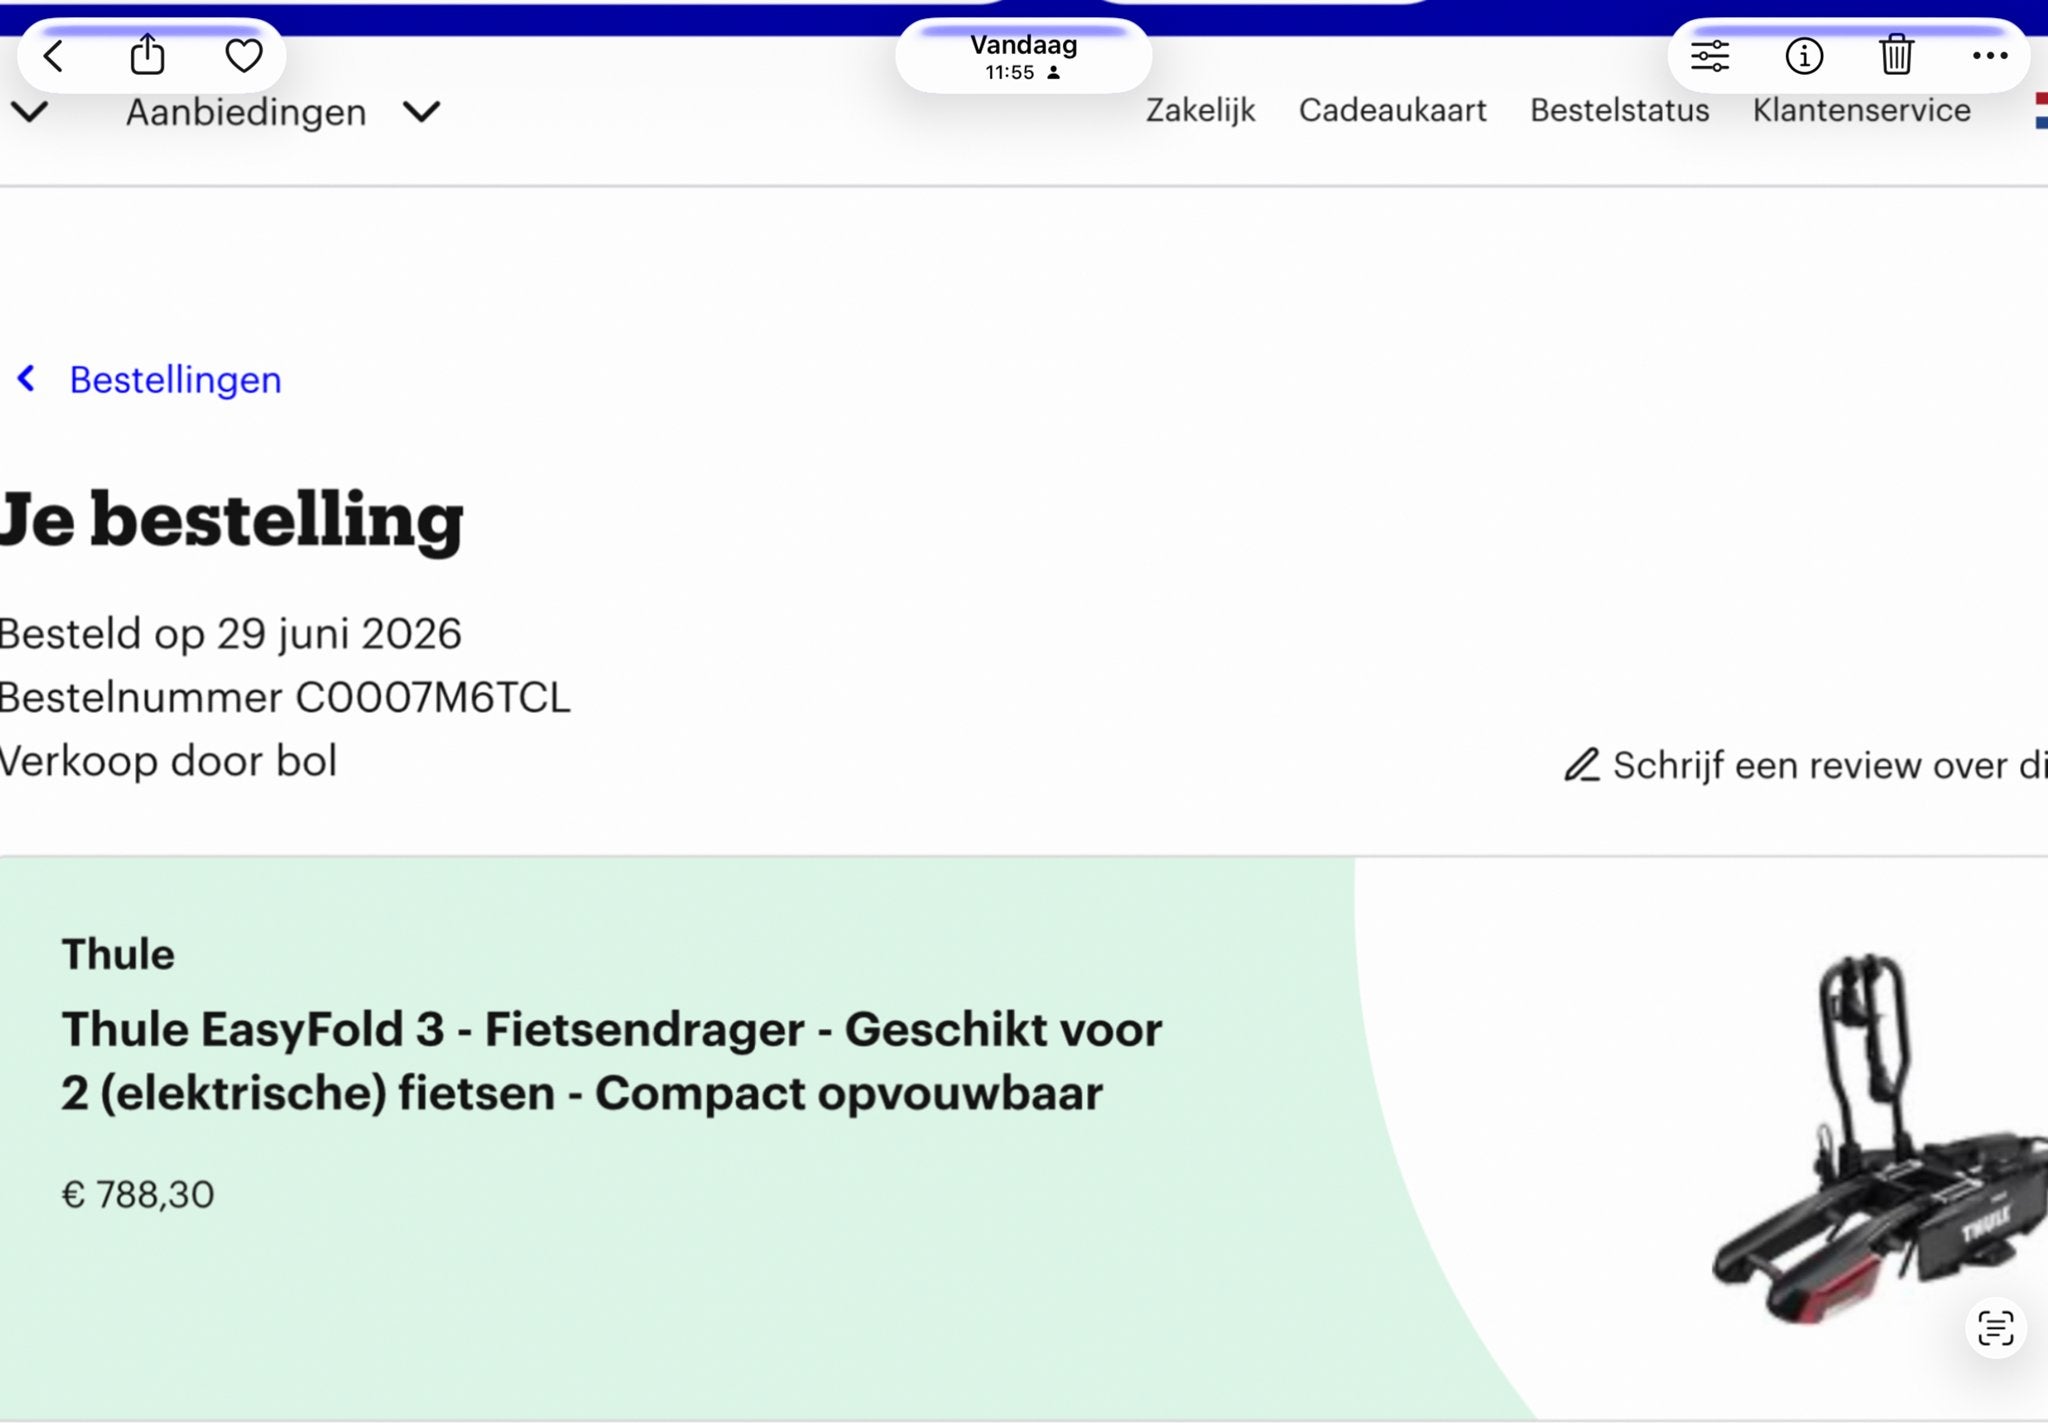Click the Thule brand name
Viewport: 2048px width, 1423px height.
(x=118, y=954)
